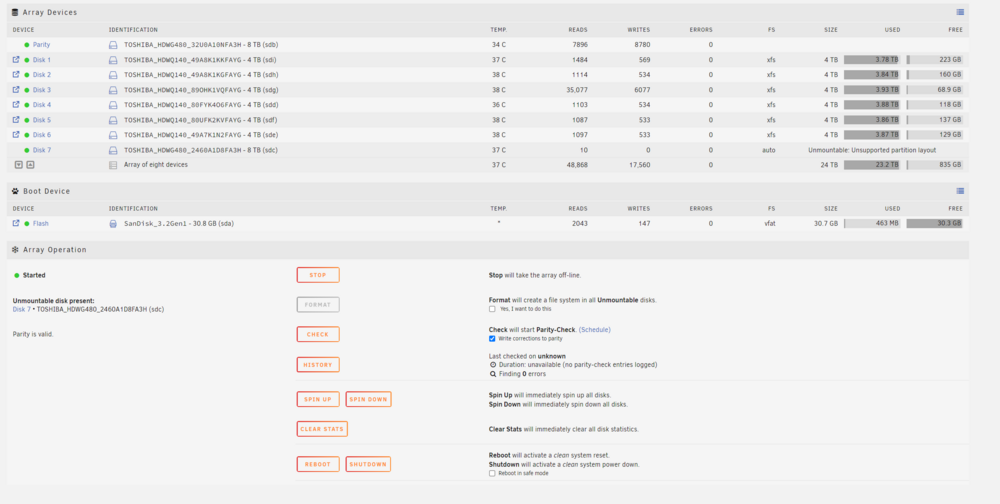
Task: Click the Disk 3 reads value 35,077
Action: click(x=577, y=90)
